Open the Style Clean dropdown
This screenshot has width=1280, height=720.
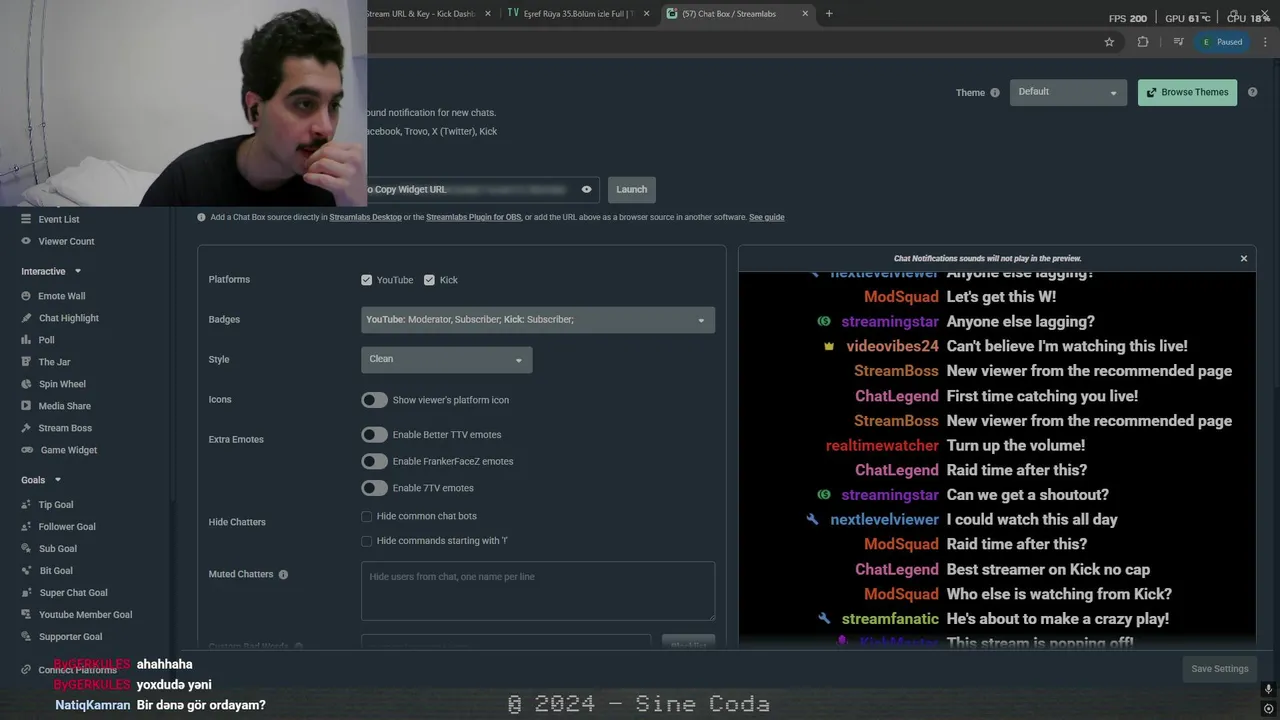[446, 359]
